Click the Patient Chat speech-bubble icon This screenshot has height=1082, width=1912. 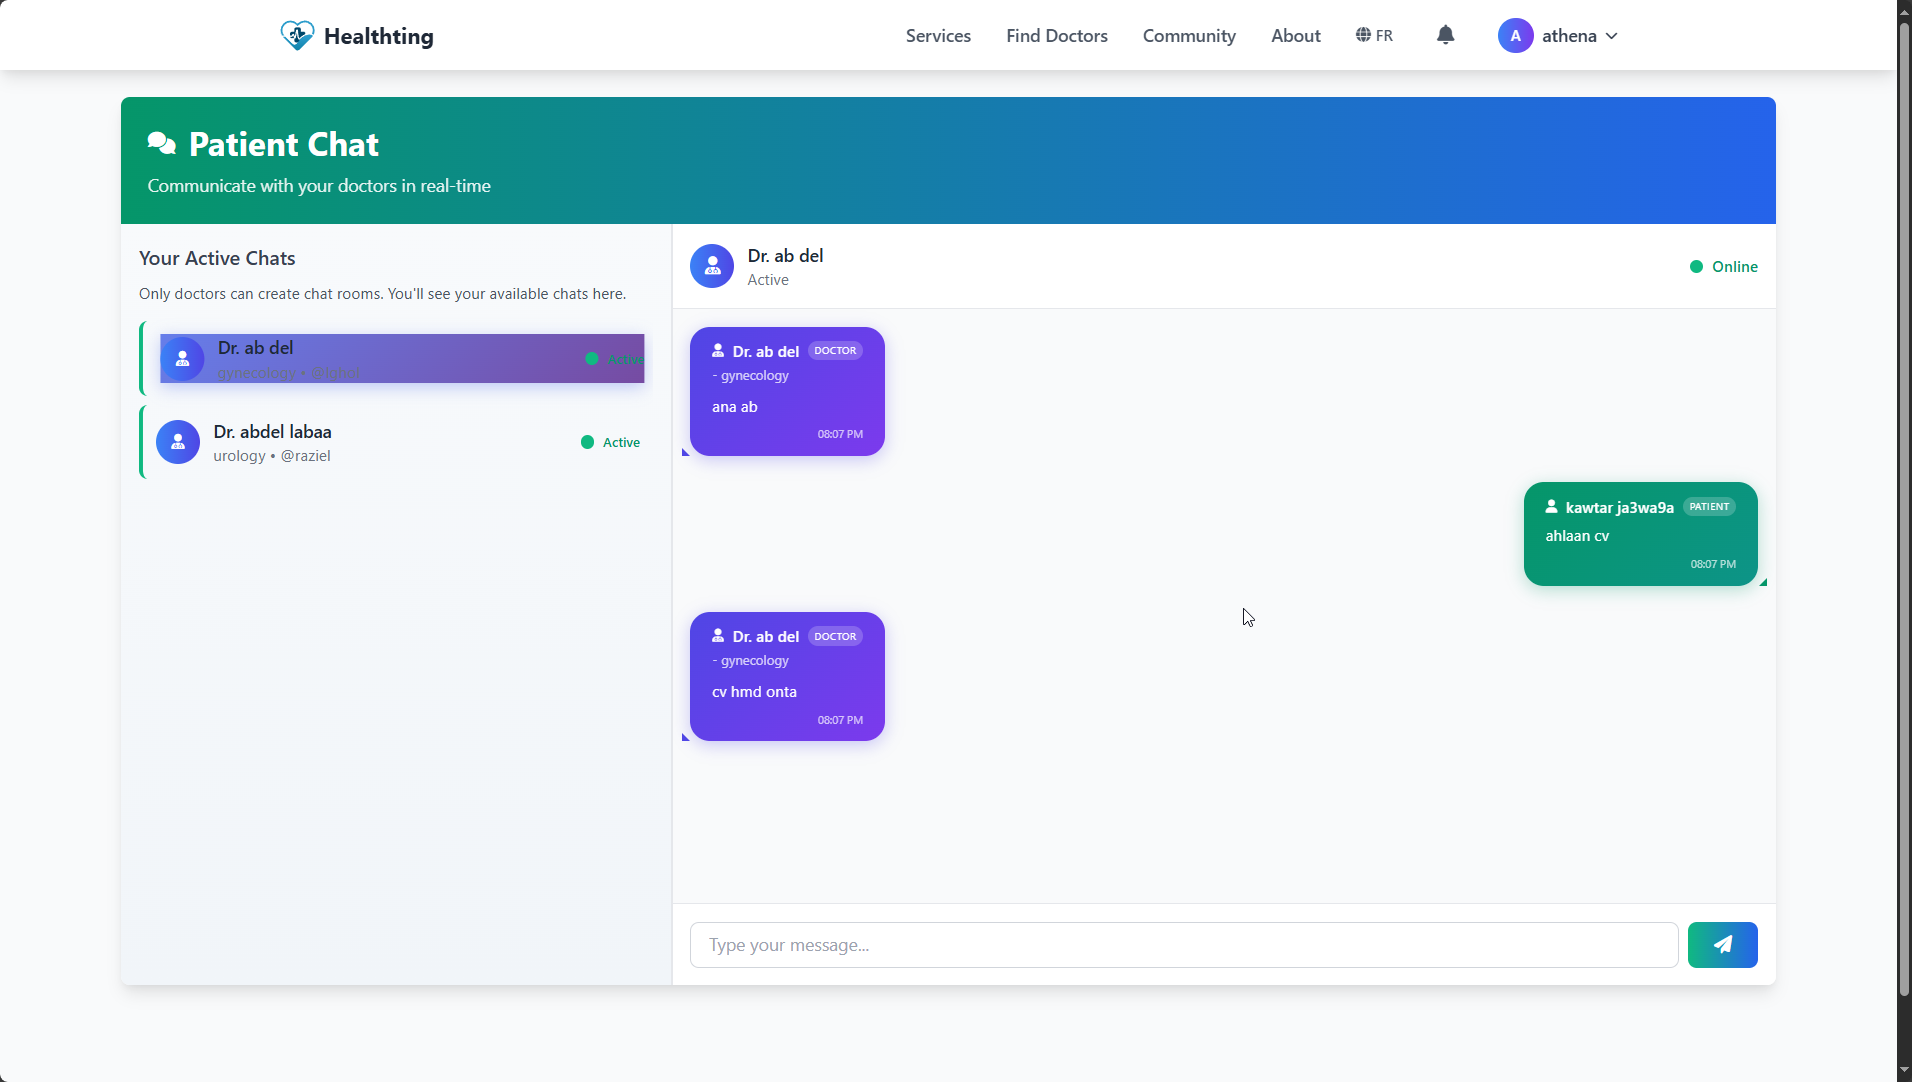pyautogui.click(x=161, y=143)
